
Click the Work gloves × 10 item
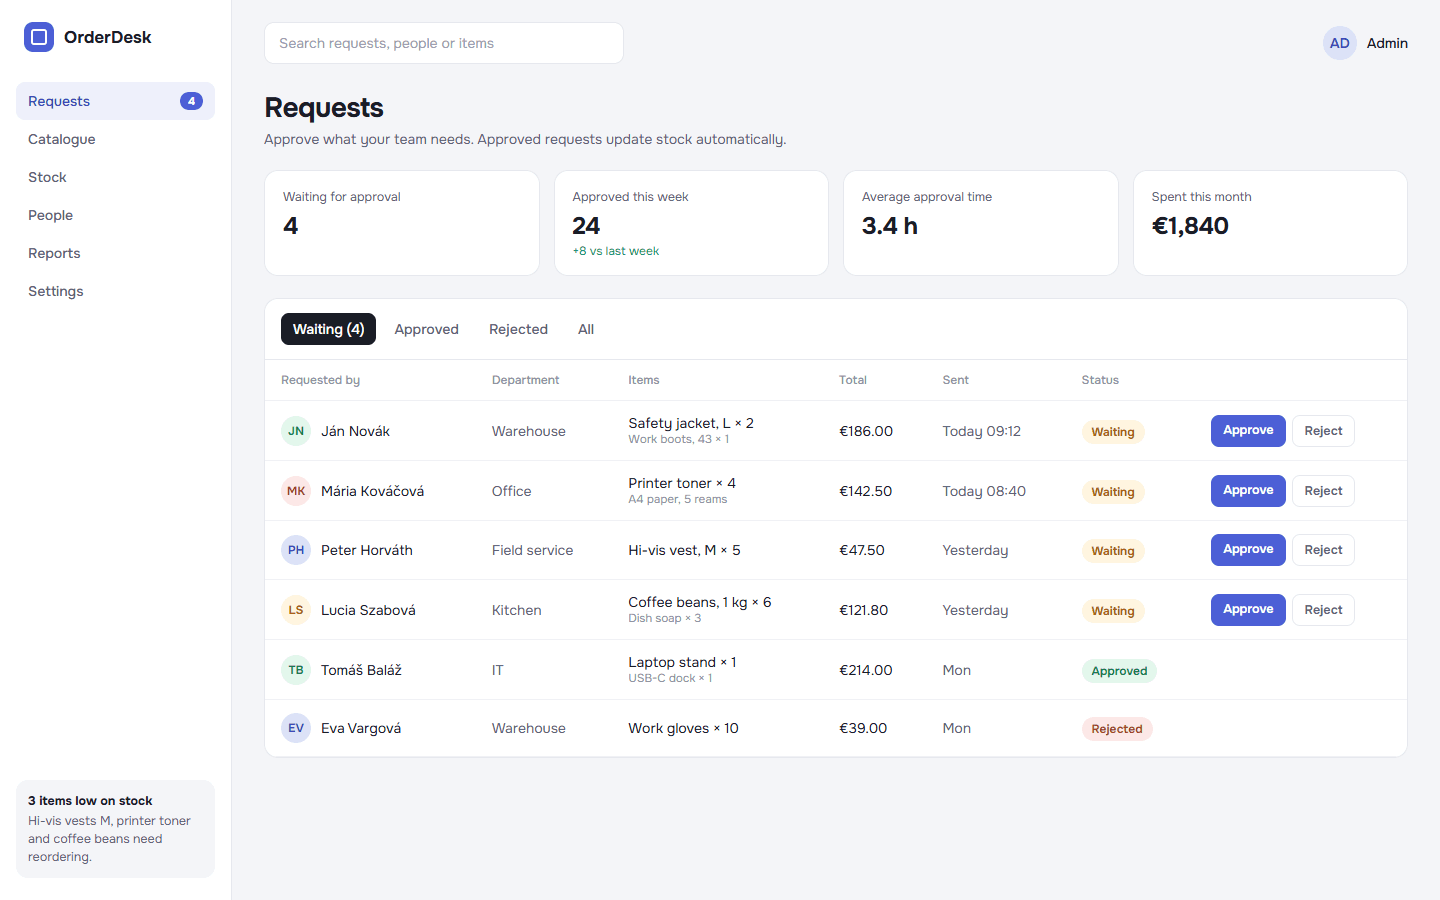(683, 728)
